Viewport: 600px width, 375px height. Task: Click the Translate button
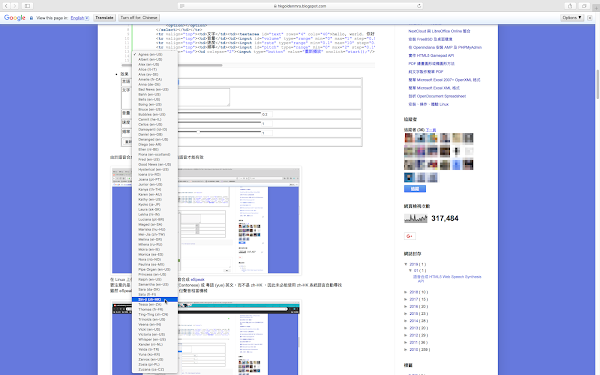[x=104, y=18]
